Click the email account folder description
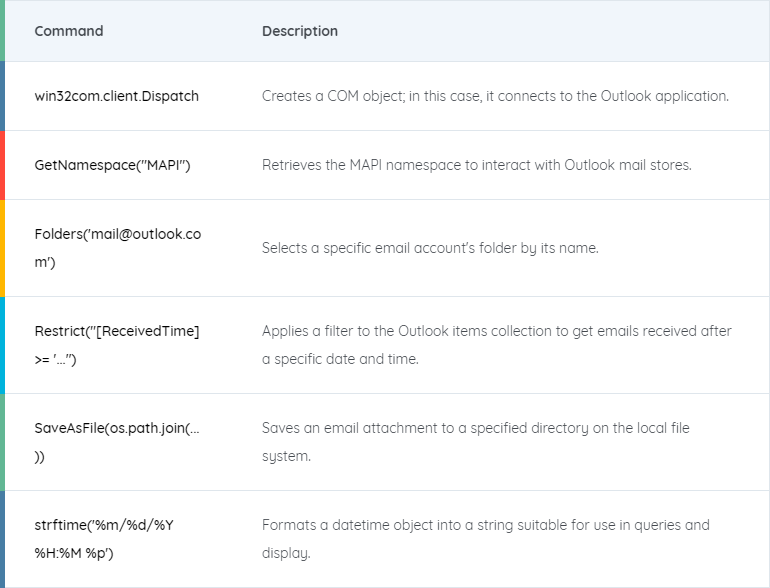Screen dimensions: 770x588 click(430, 248)
